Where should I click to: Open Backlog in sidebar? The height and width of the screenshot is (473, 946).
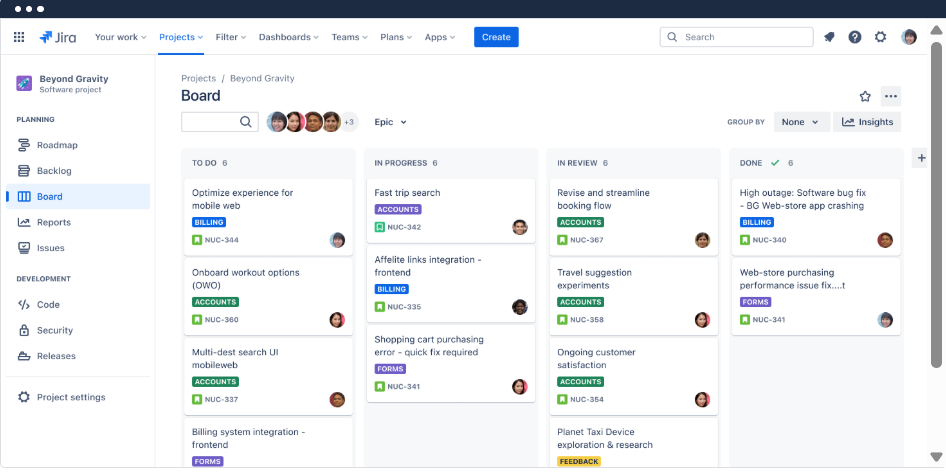coord(78,171)
